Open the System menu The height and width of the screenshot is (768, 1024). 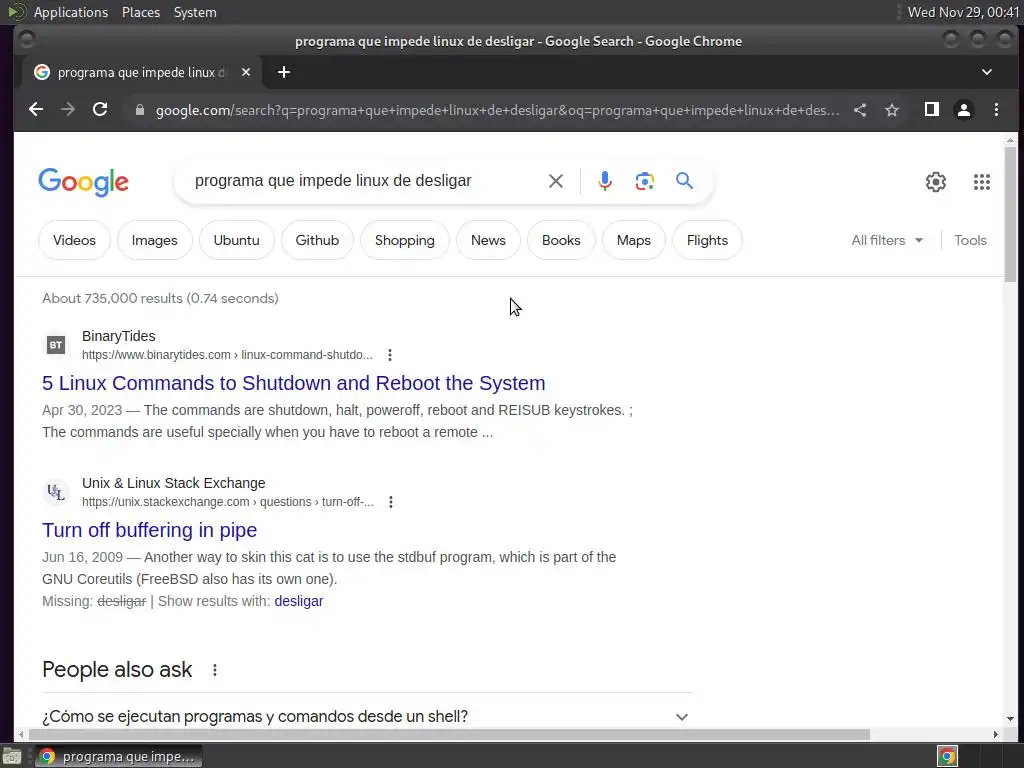[x=195, y=12]
